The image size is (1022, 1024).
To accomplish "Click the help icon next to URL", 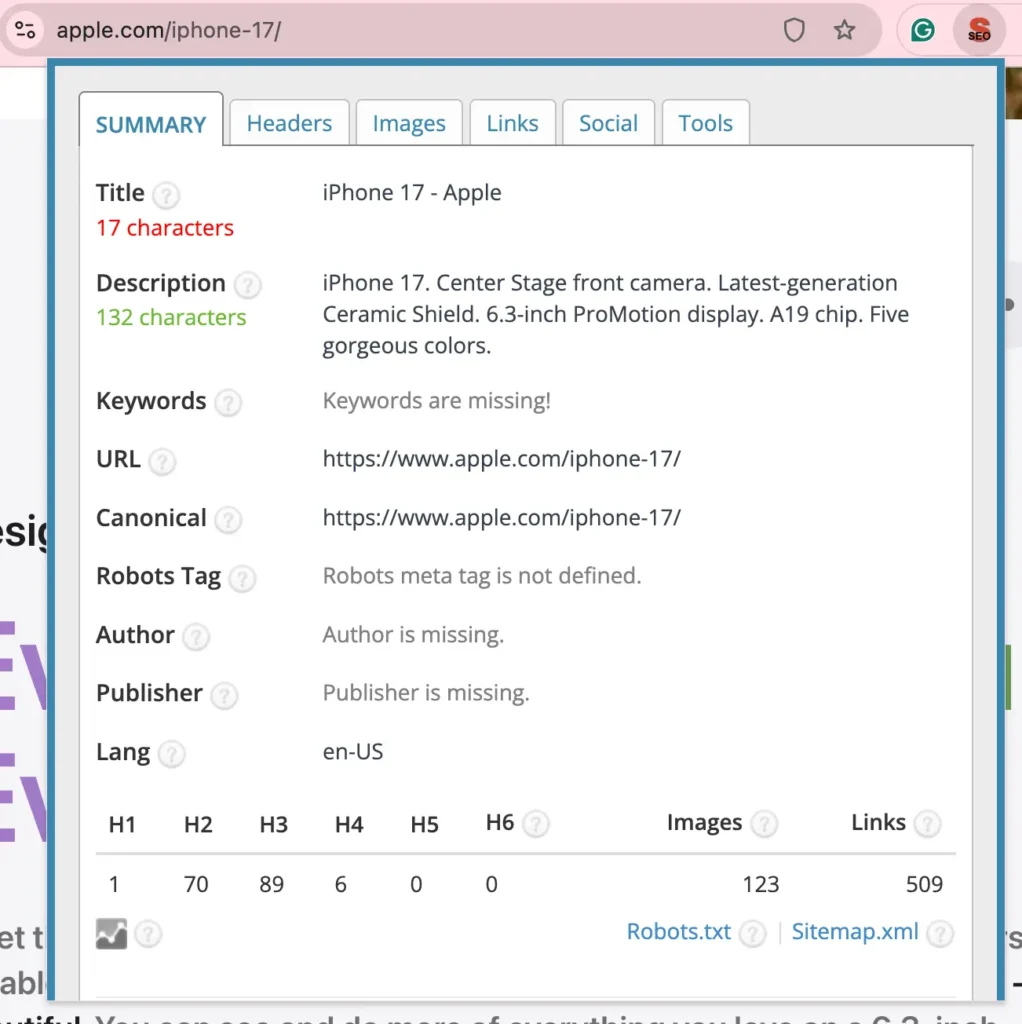I will pos(162,461).
